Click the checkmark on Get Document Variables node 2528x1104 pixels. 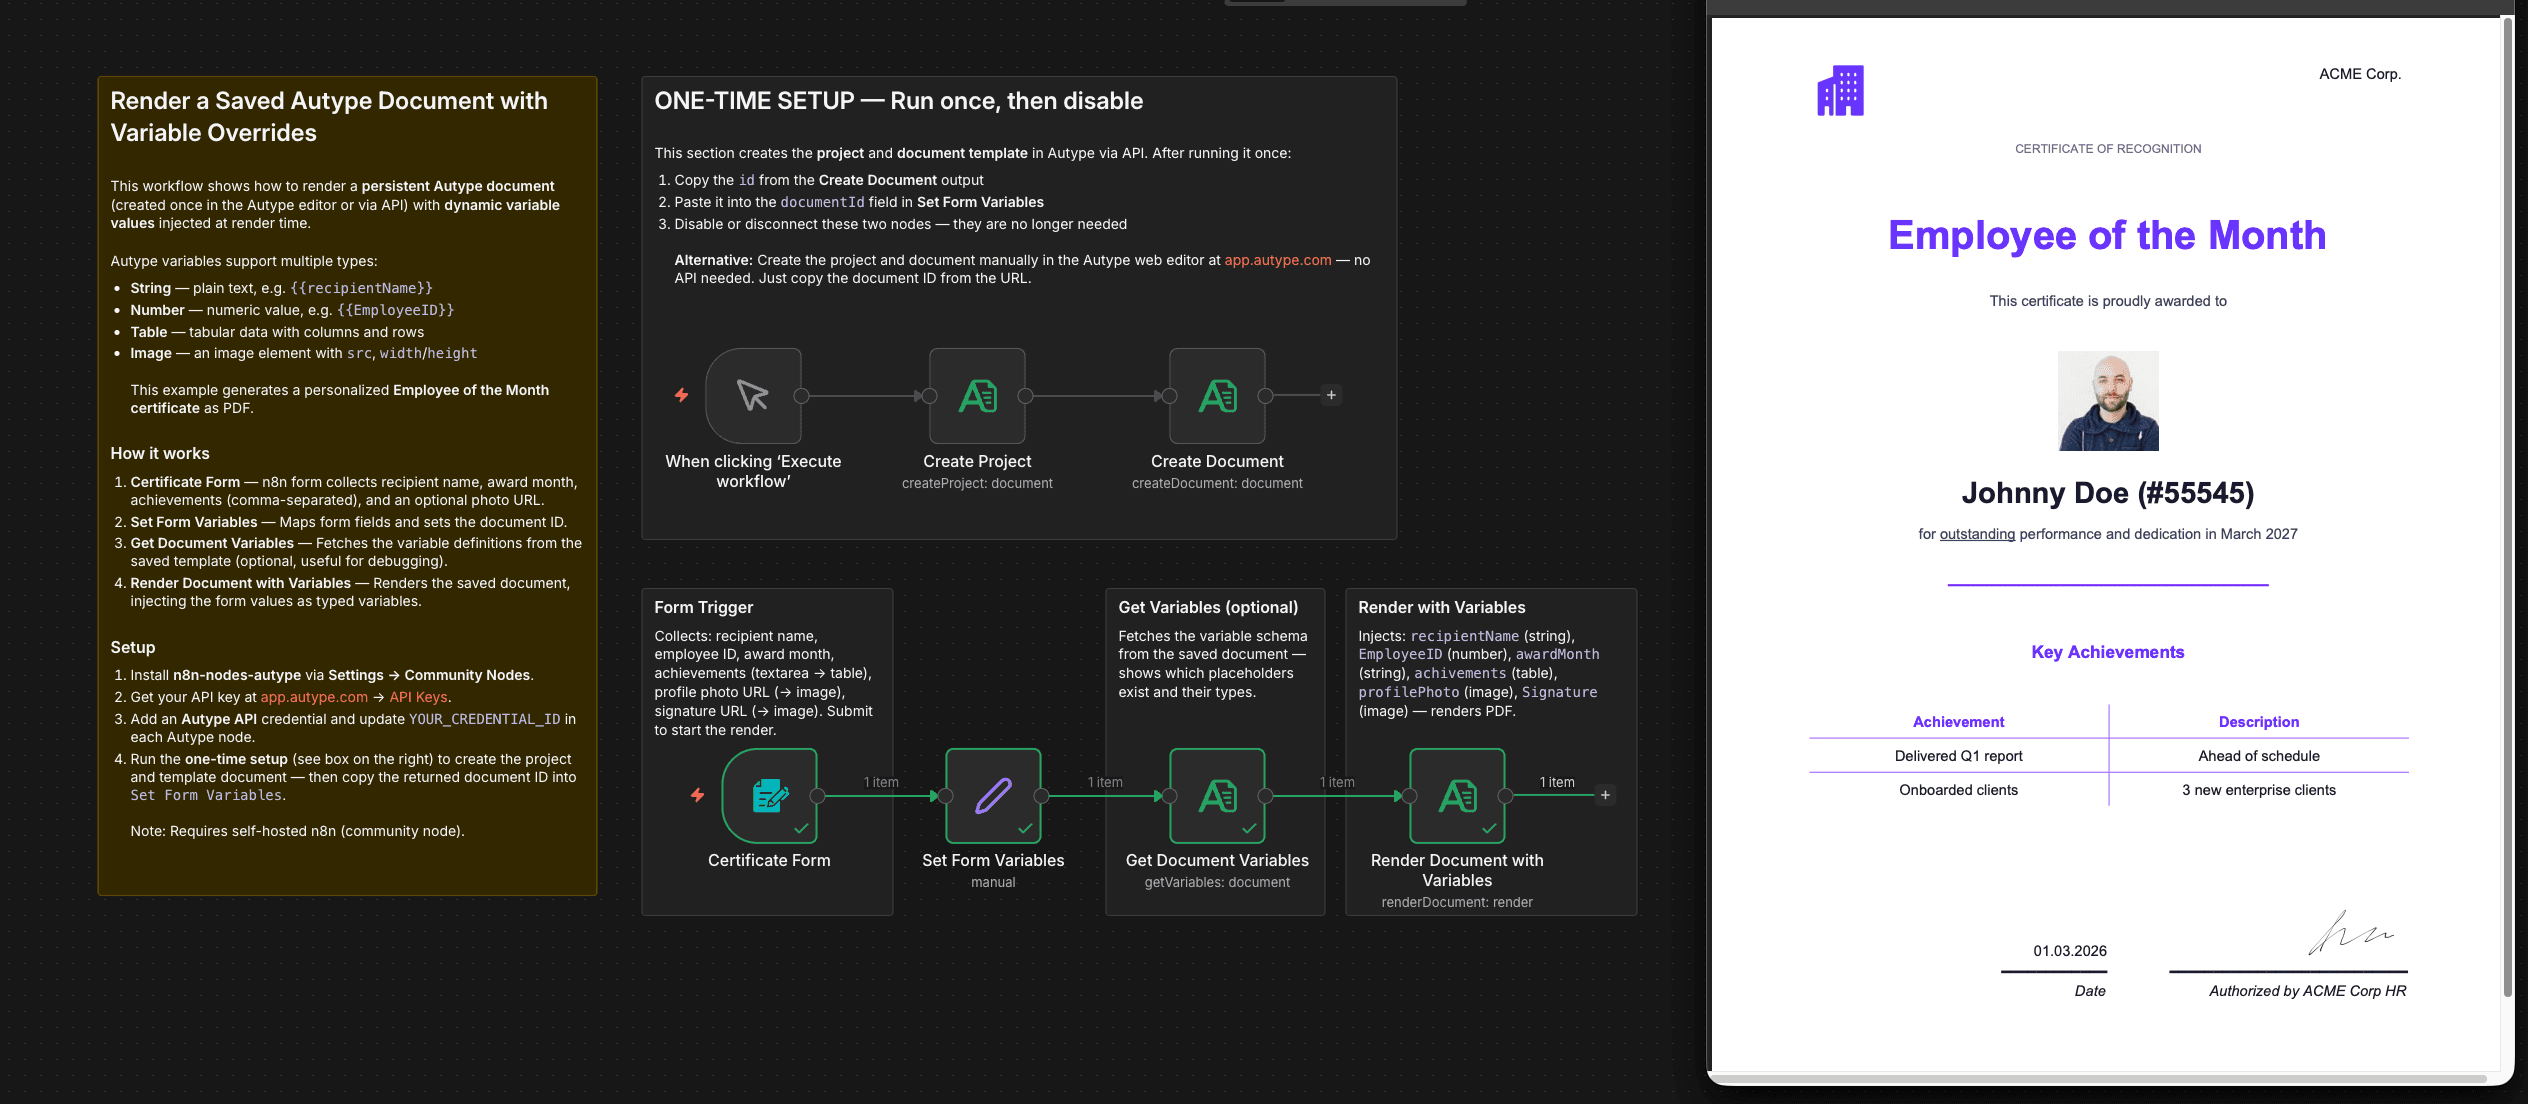point(1251,829)
